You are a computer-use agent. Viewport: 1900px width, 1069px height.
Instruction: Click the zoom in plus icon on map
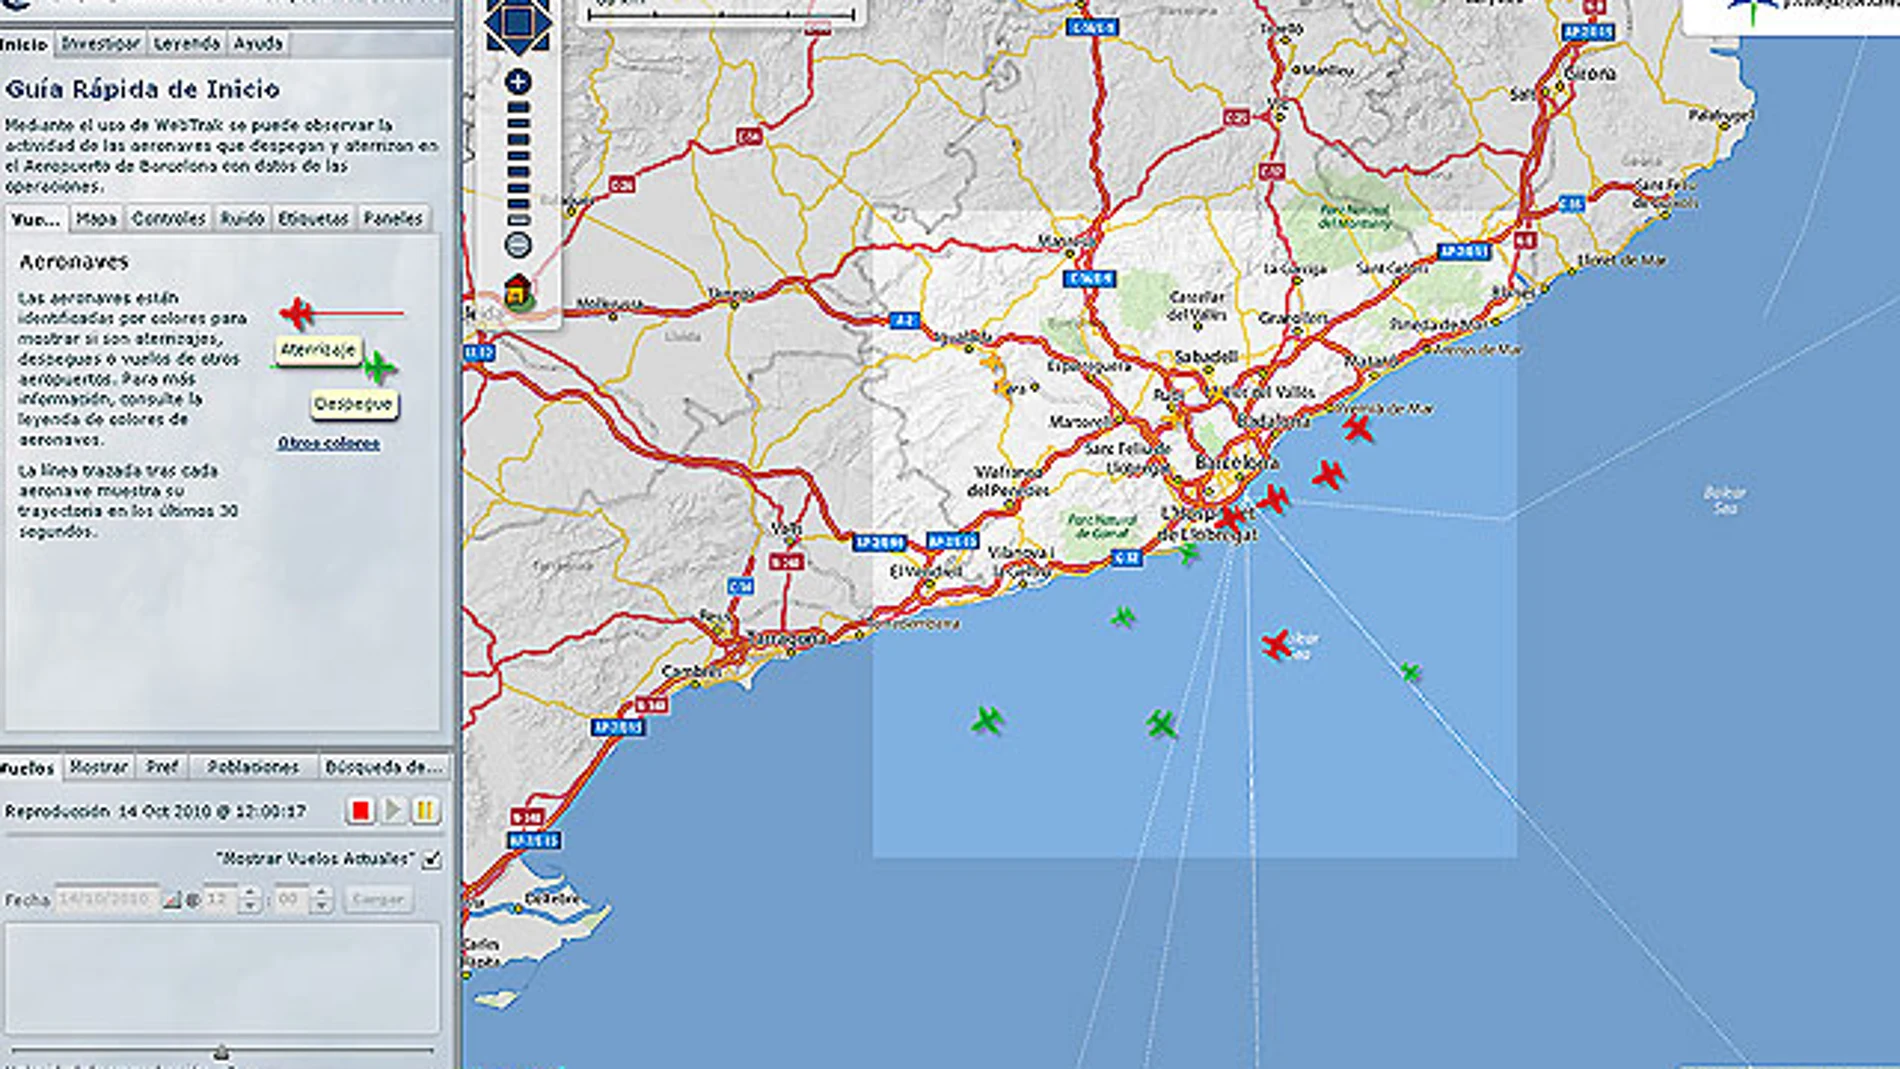click(518, 82)
